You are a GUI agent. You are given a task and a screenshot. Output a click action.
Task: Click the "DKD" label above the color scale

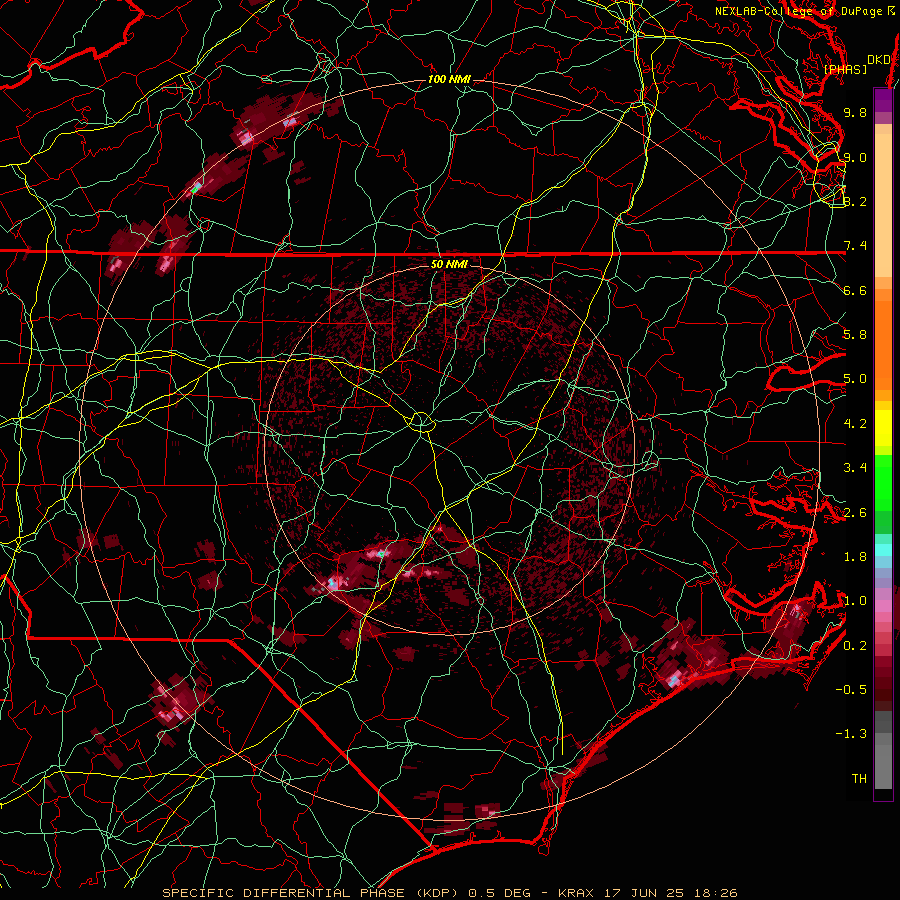coord(879,60)
